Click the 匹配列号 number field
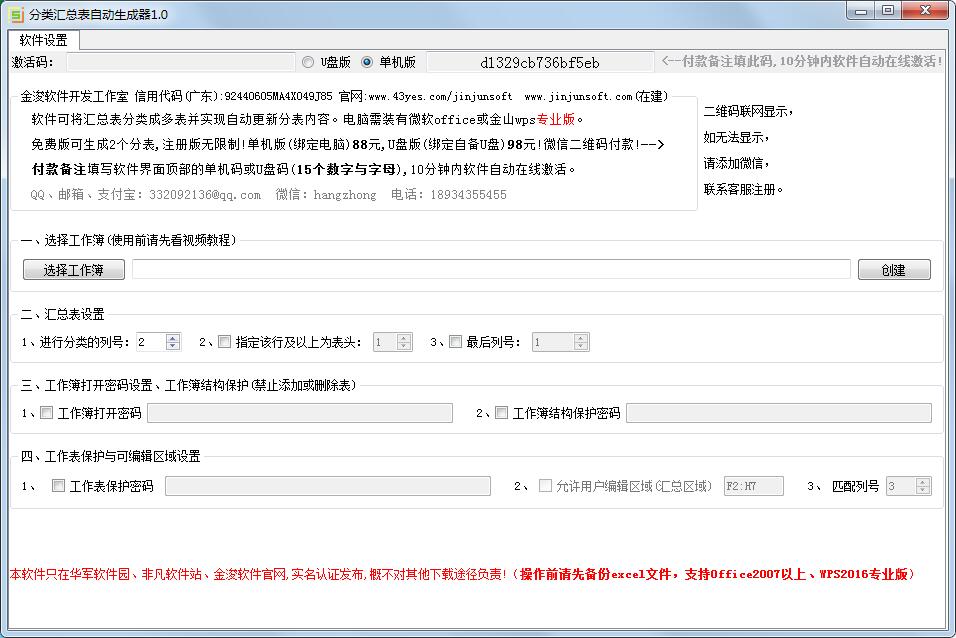The width and height of the screenshot is (956, 638). [901, 486]
